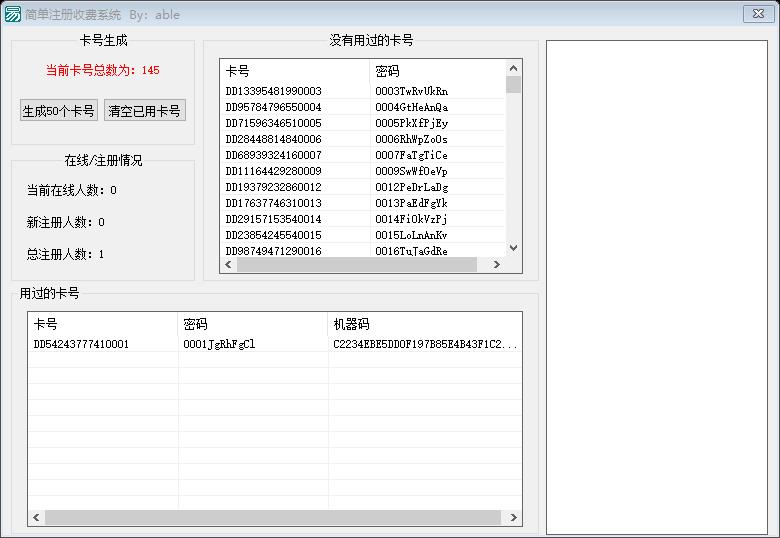Click the left arrow of the unused cards horizontal scrollbar
Viewport: 780px width, 538px height.
[229, 265]
